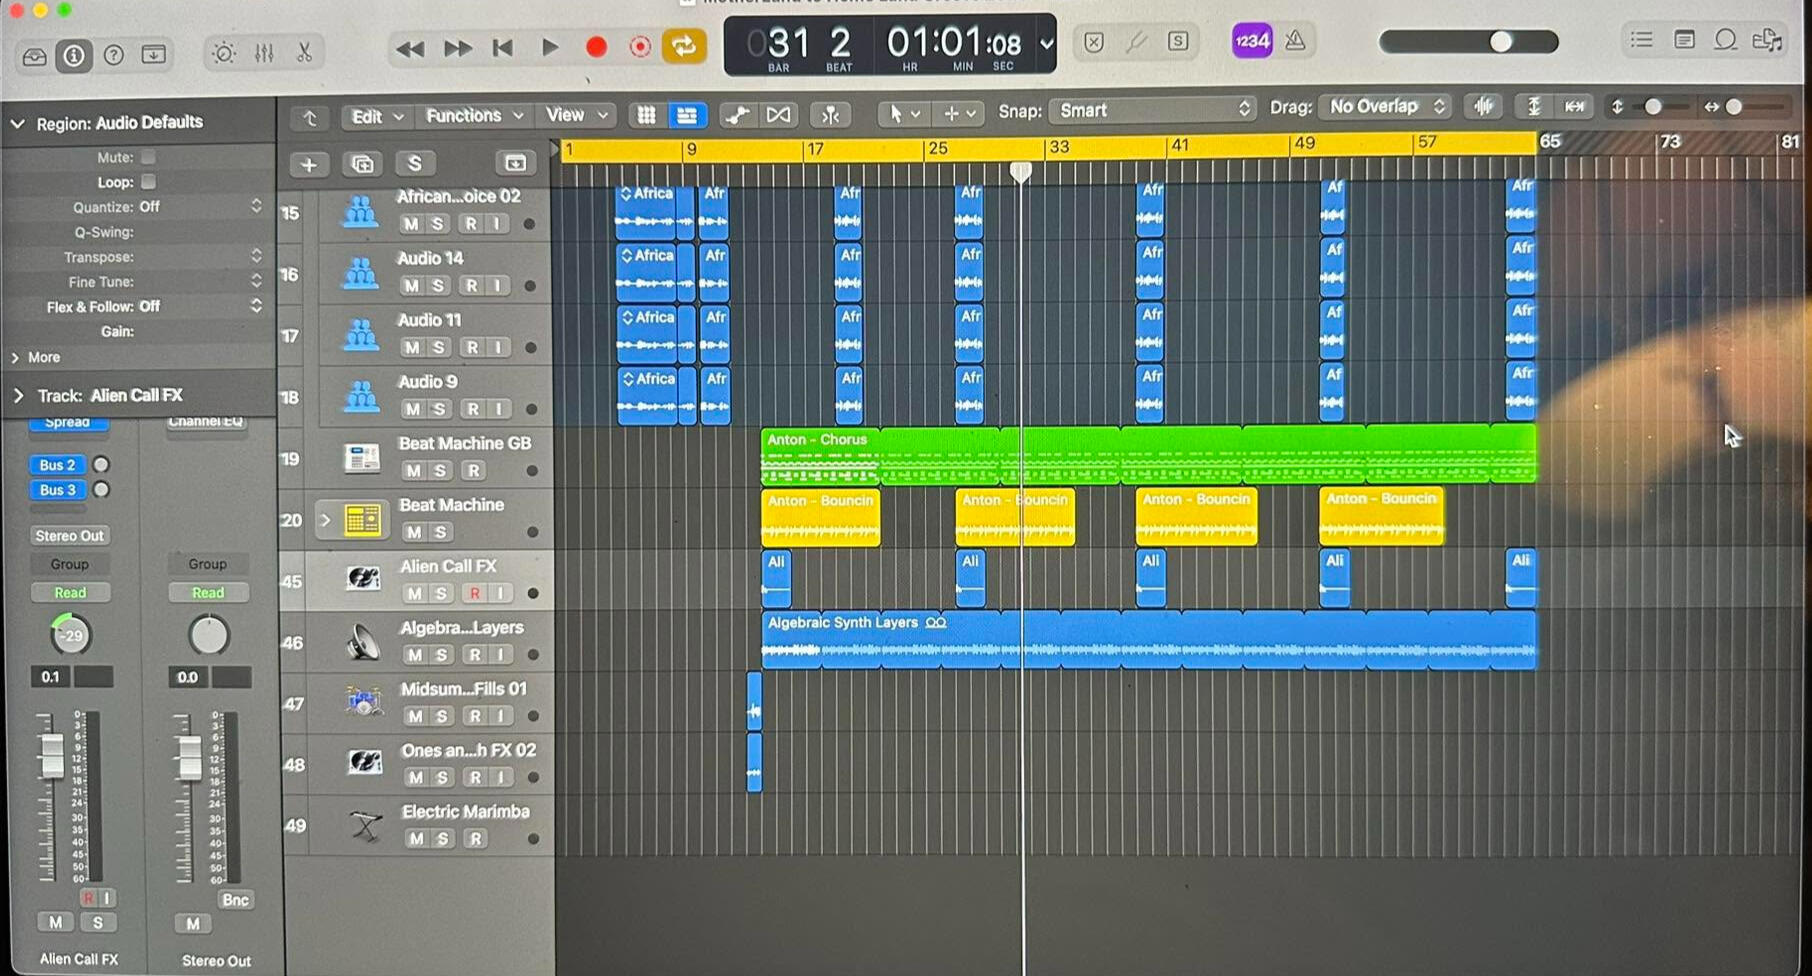Open the Loop Browser icon
This screenshot has height=976, width=1812.
(x=1725, y=40)
